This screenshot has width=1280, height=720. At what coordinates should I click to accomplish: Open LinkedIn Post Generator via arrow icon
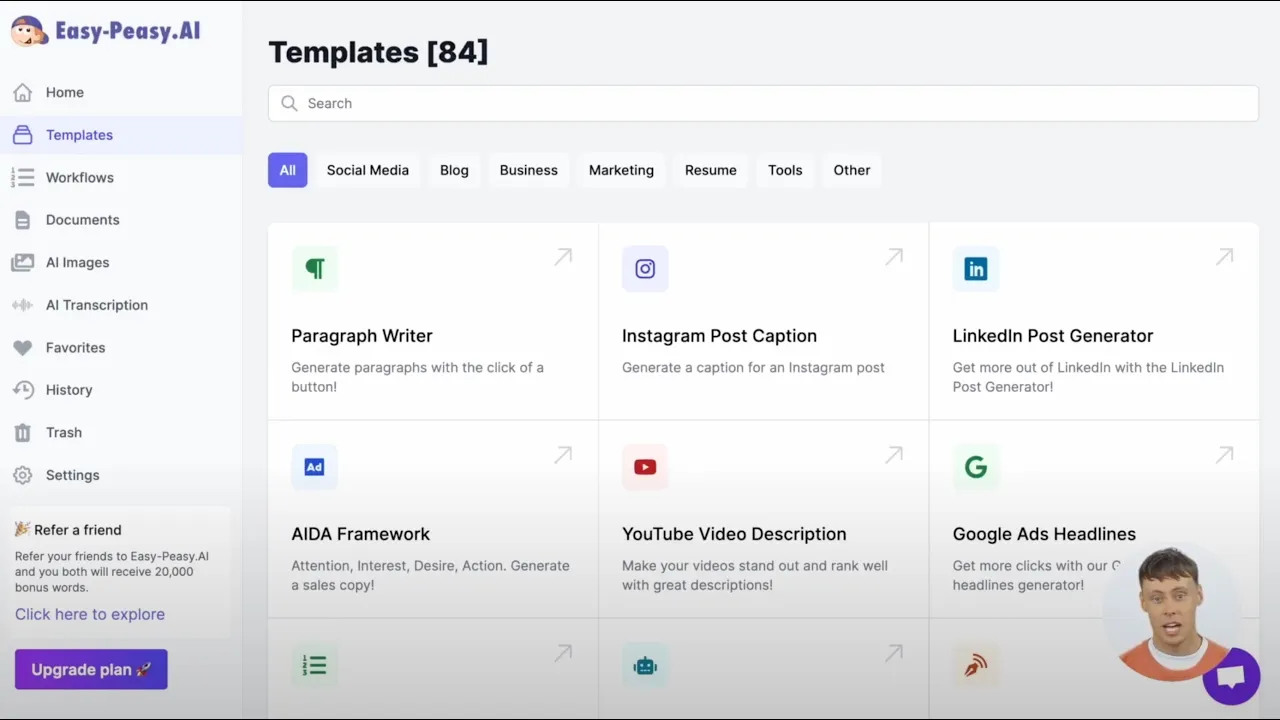1225,257
